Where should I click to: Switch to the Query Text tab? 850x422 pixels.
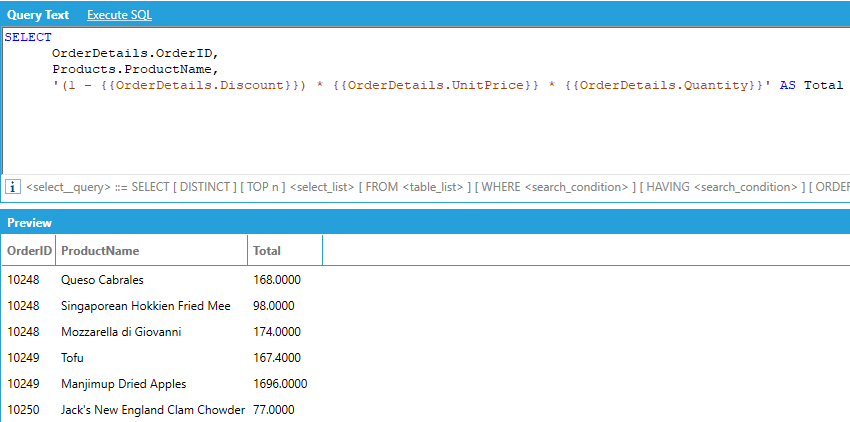37,15
